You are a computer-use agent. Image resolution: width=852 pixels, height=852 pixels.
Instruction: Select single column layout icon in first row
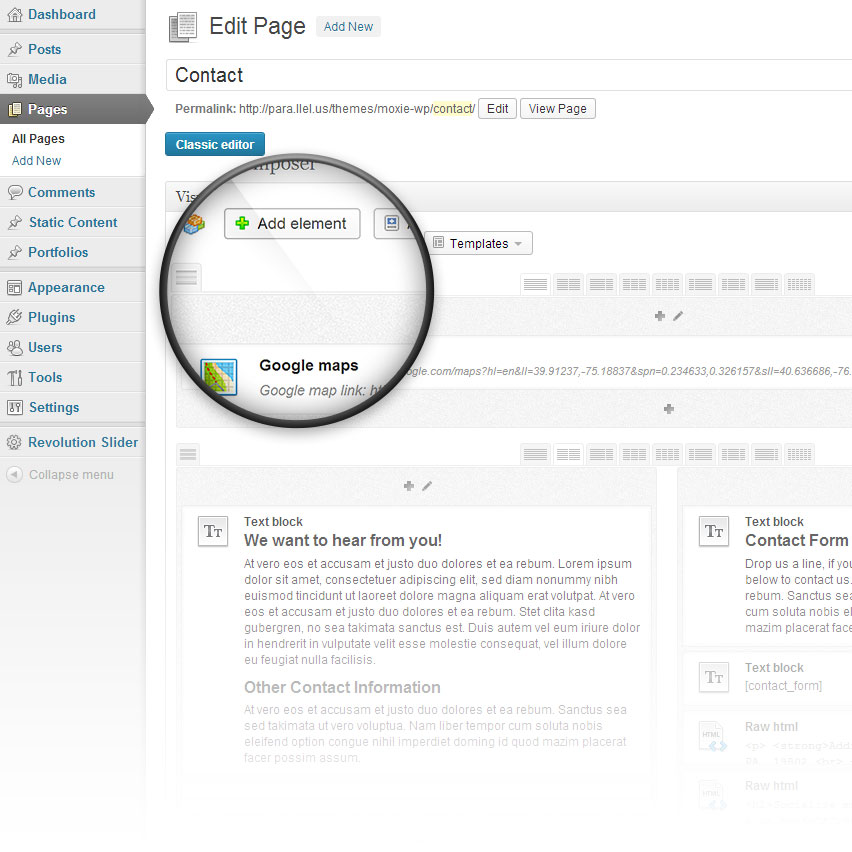tap(535, 285)
